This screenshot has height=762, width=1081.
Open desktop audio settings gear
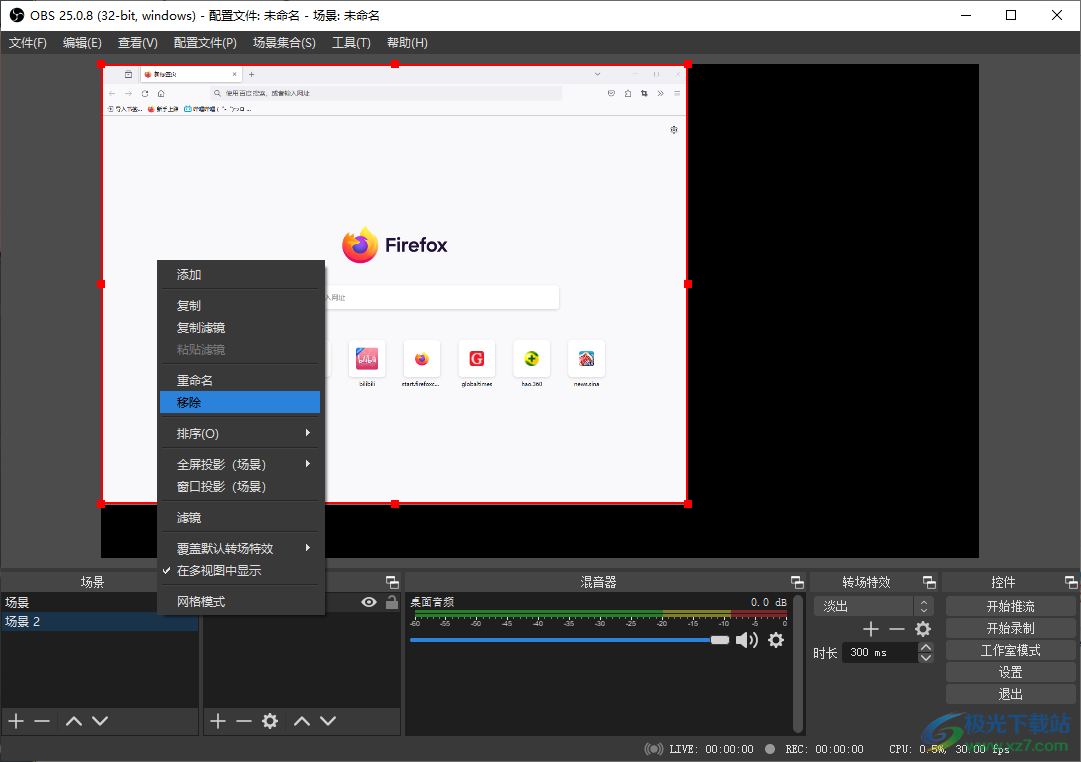pos(776,640)
